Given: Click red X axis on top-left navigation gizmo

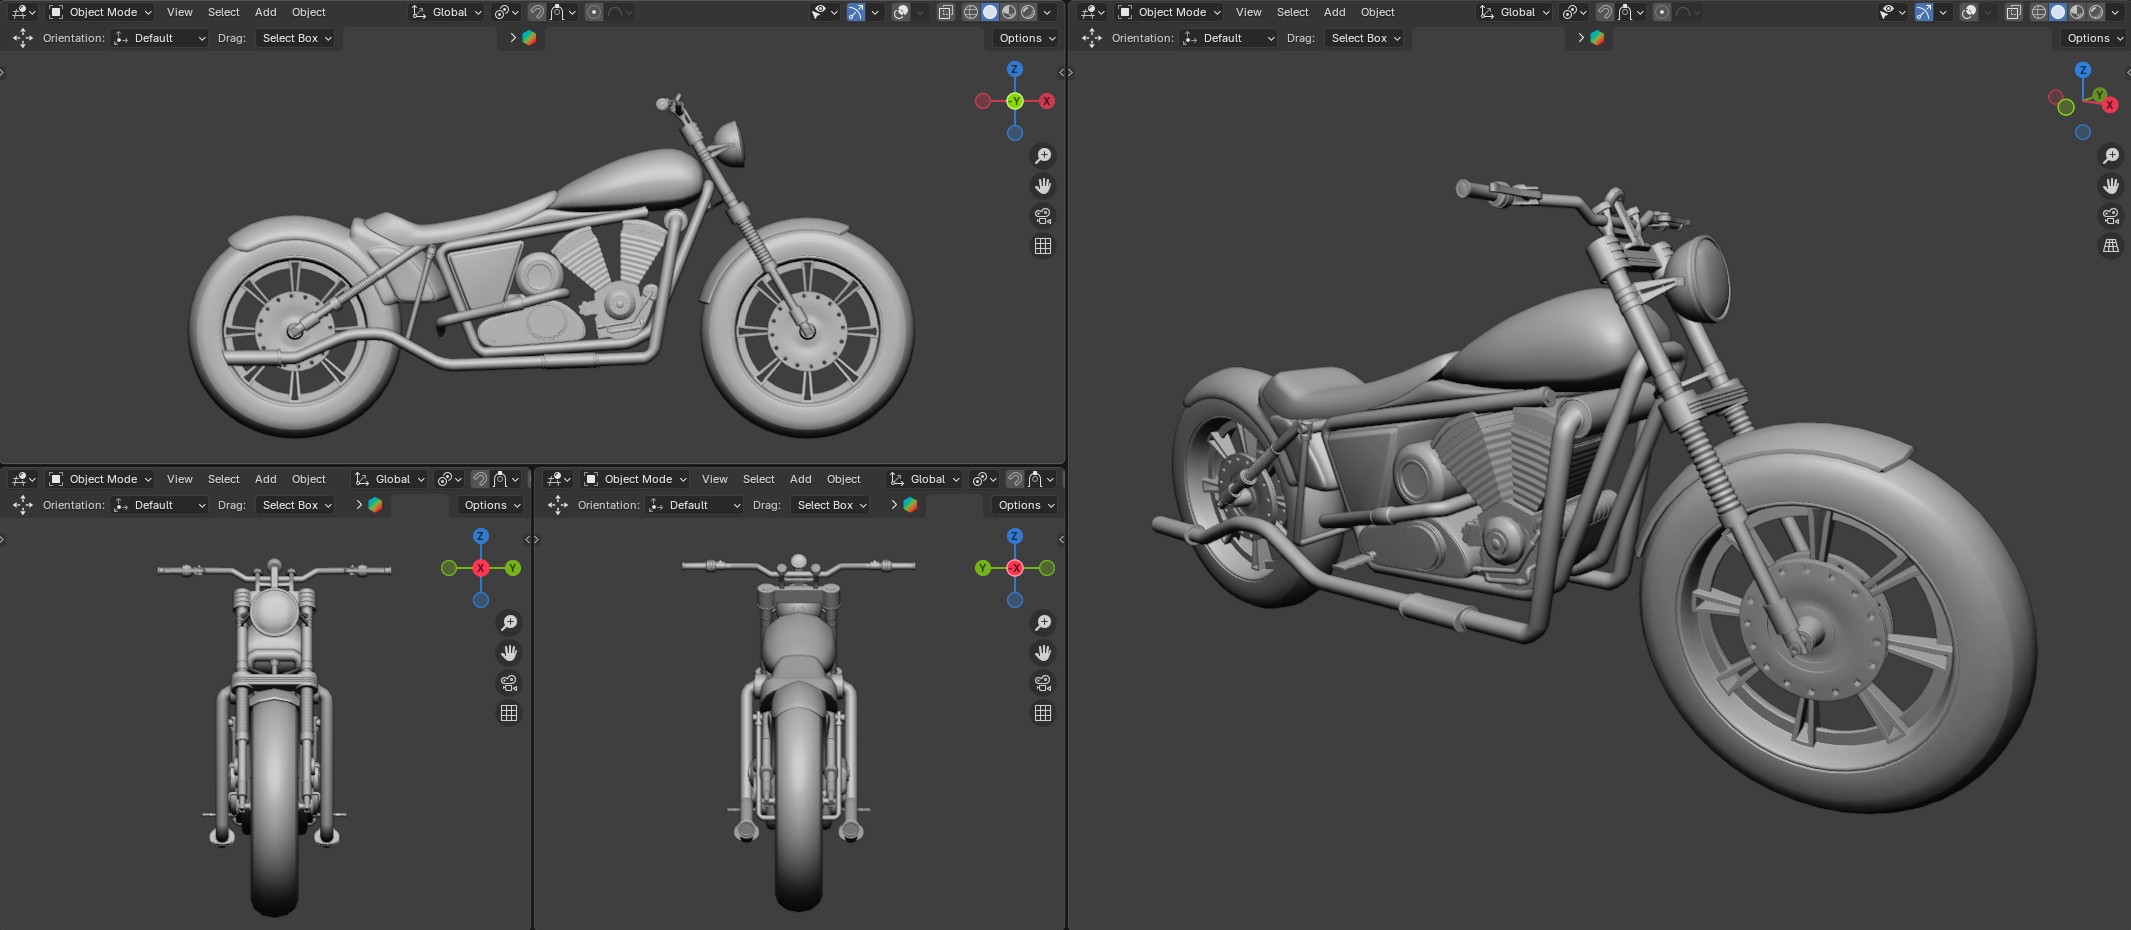Looking at the screenshot, I should point(1046,101).
